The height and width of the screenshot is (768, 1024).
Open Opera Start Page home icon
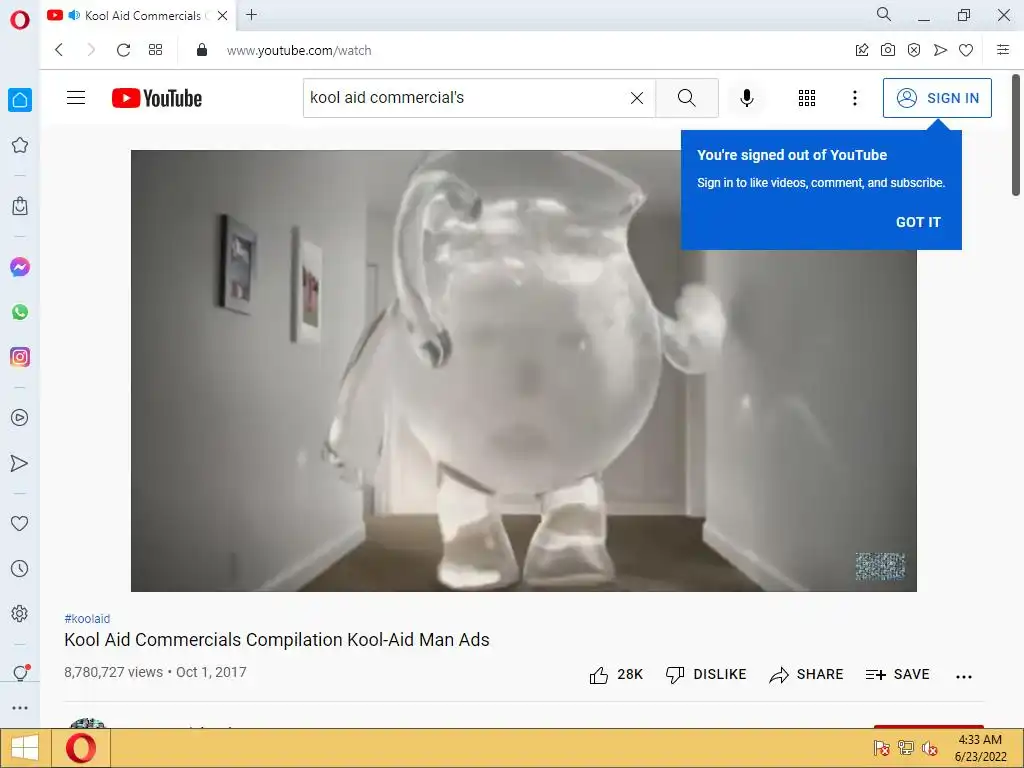(20, 100)
